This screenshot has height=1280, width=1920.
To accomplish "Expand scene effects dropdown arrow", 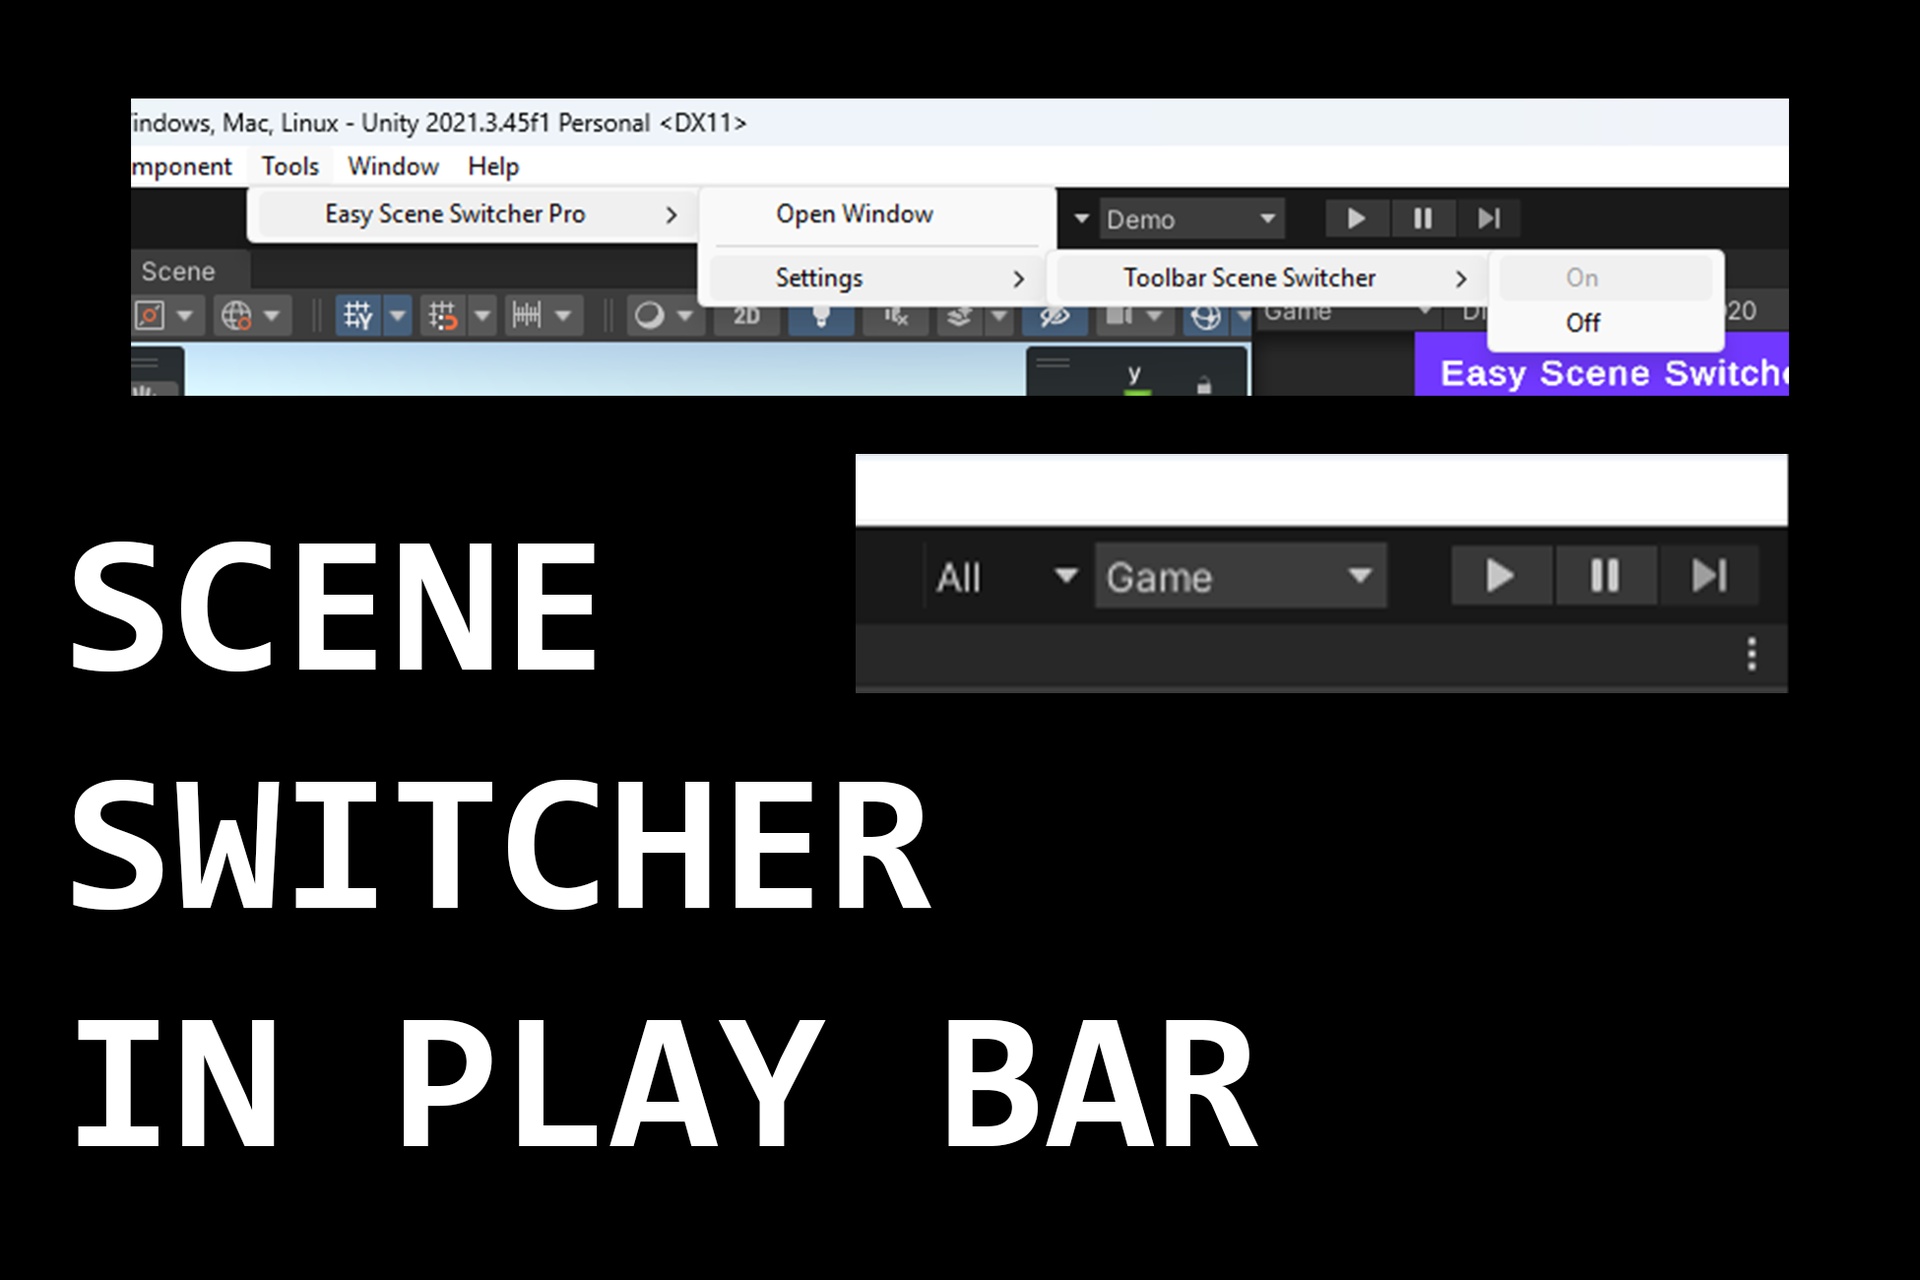I will (x=998, y=317).
